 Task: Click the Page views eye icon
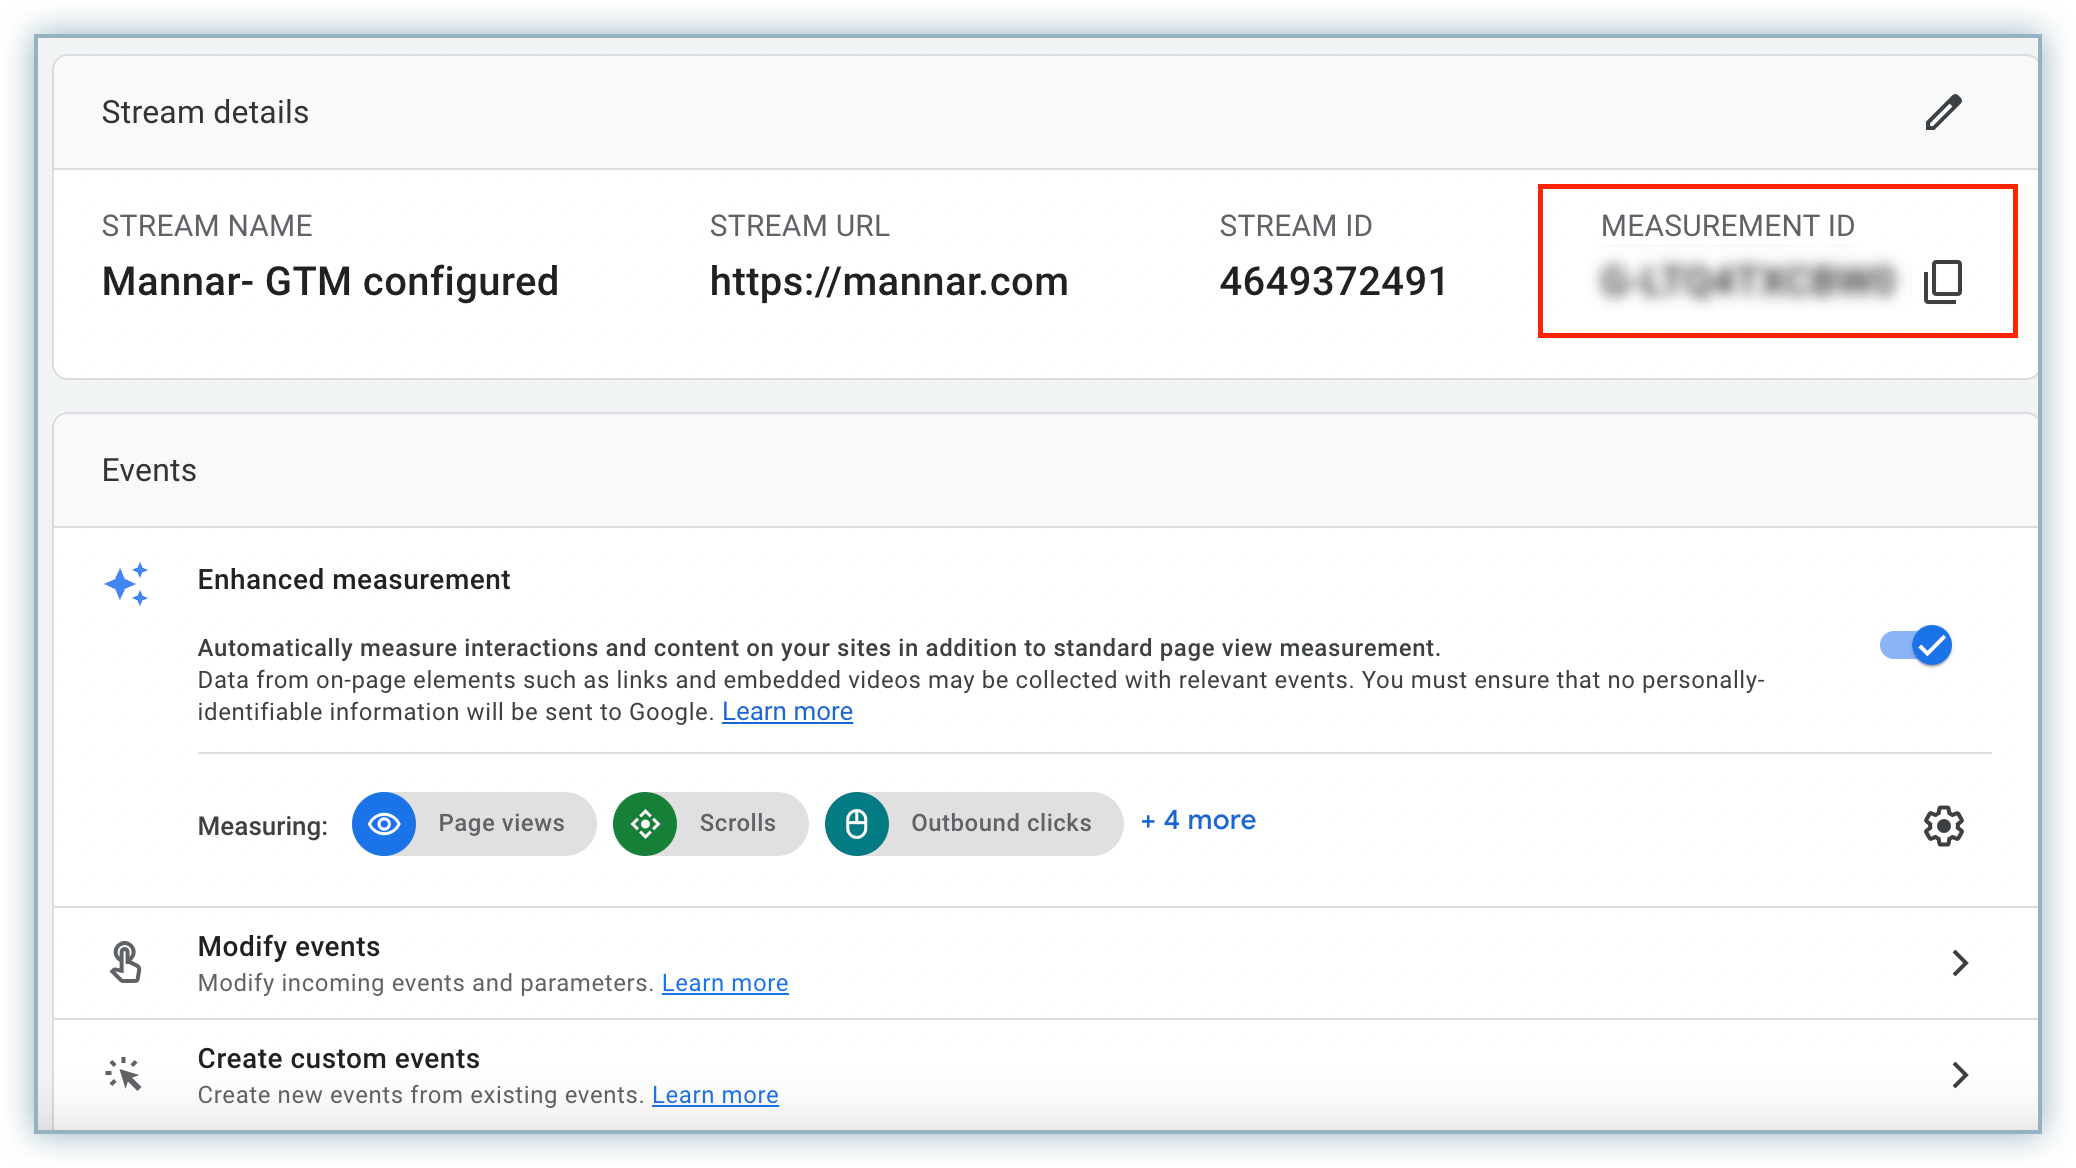[384, 824]
